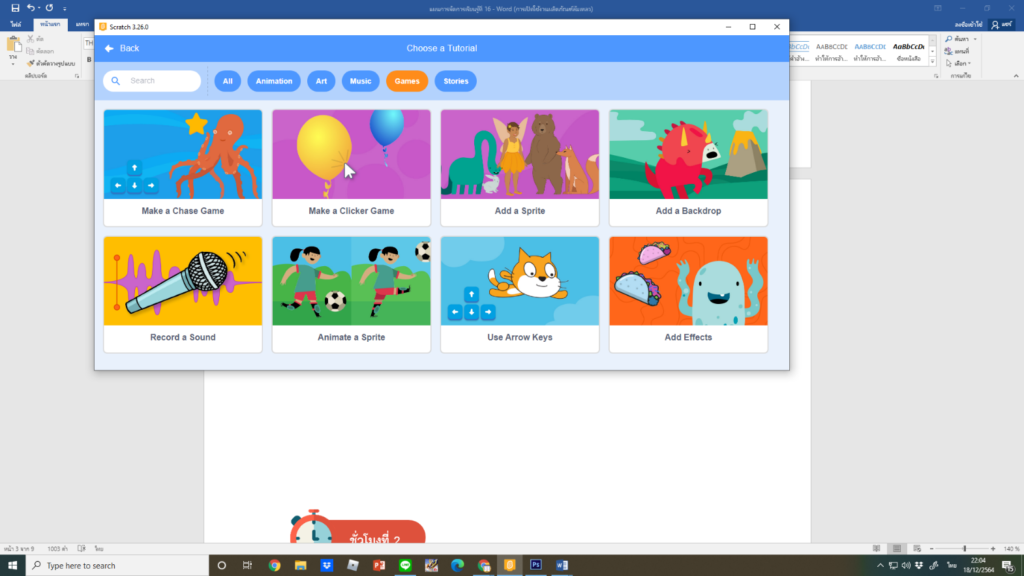Open PowerPoint from the taskbar
The width and height of the screenshot is (1024, 576).
coord(379,565)
